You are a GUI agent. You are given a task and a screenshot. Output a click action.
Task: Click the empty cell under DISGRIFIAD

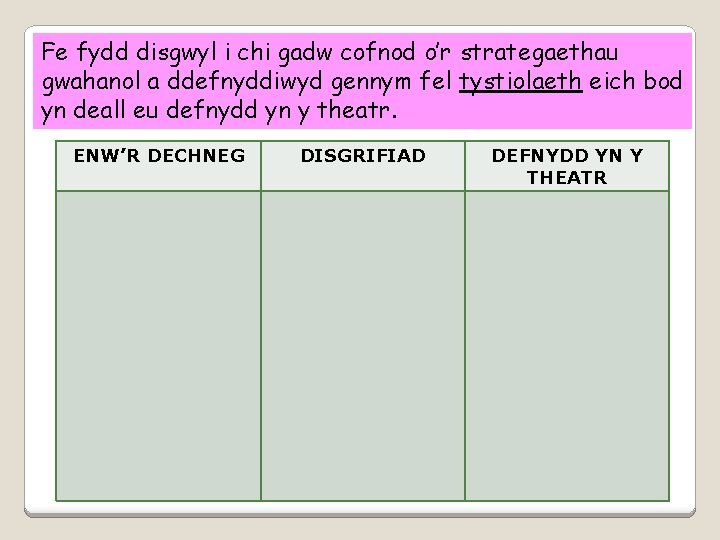click(x=363, y=346)
